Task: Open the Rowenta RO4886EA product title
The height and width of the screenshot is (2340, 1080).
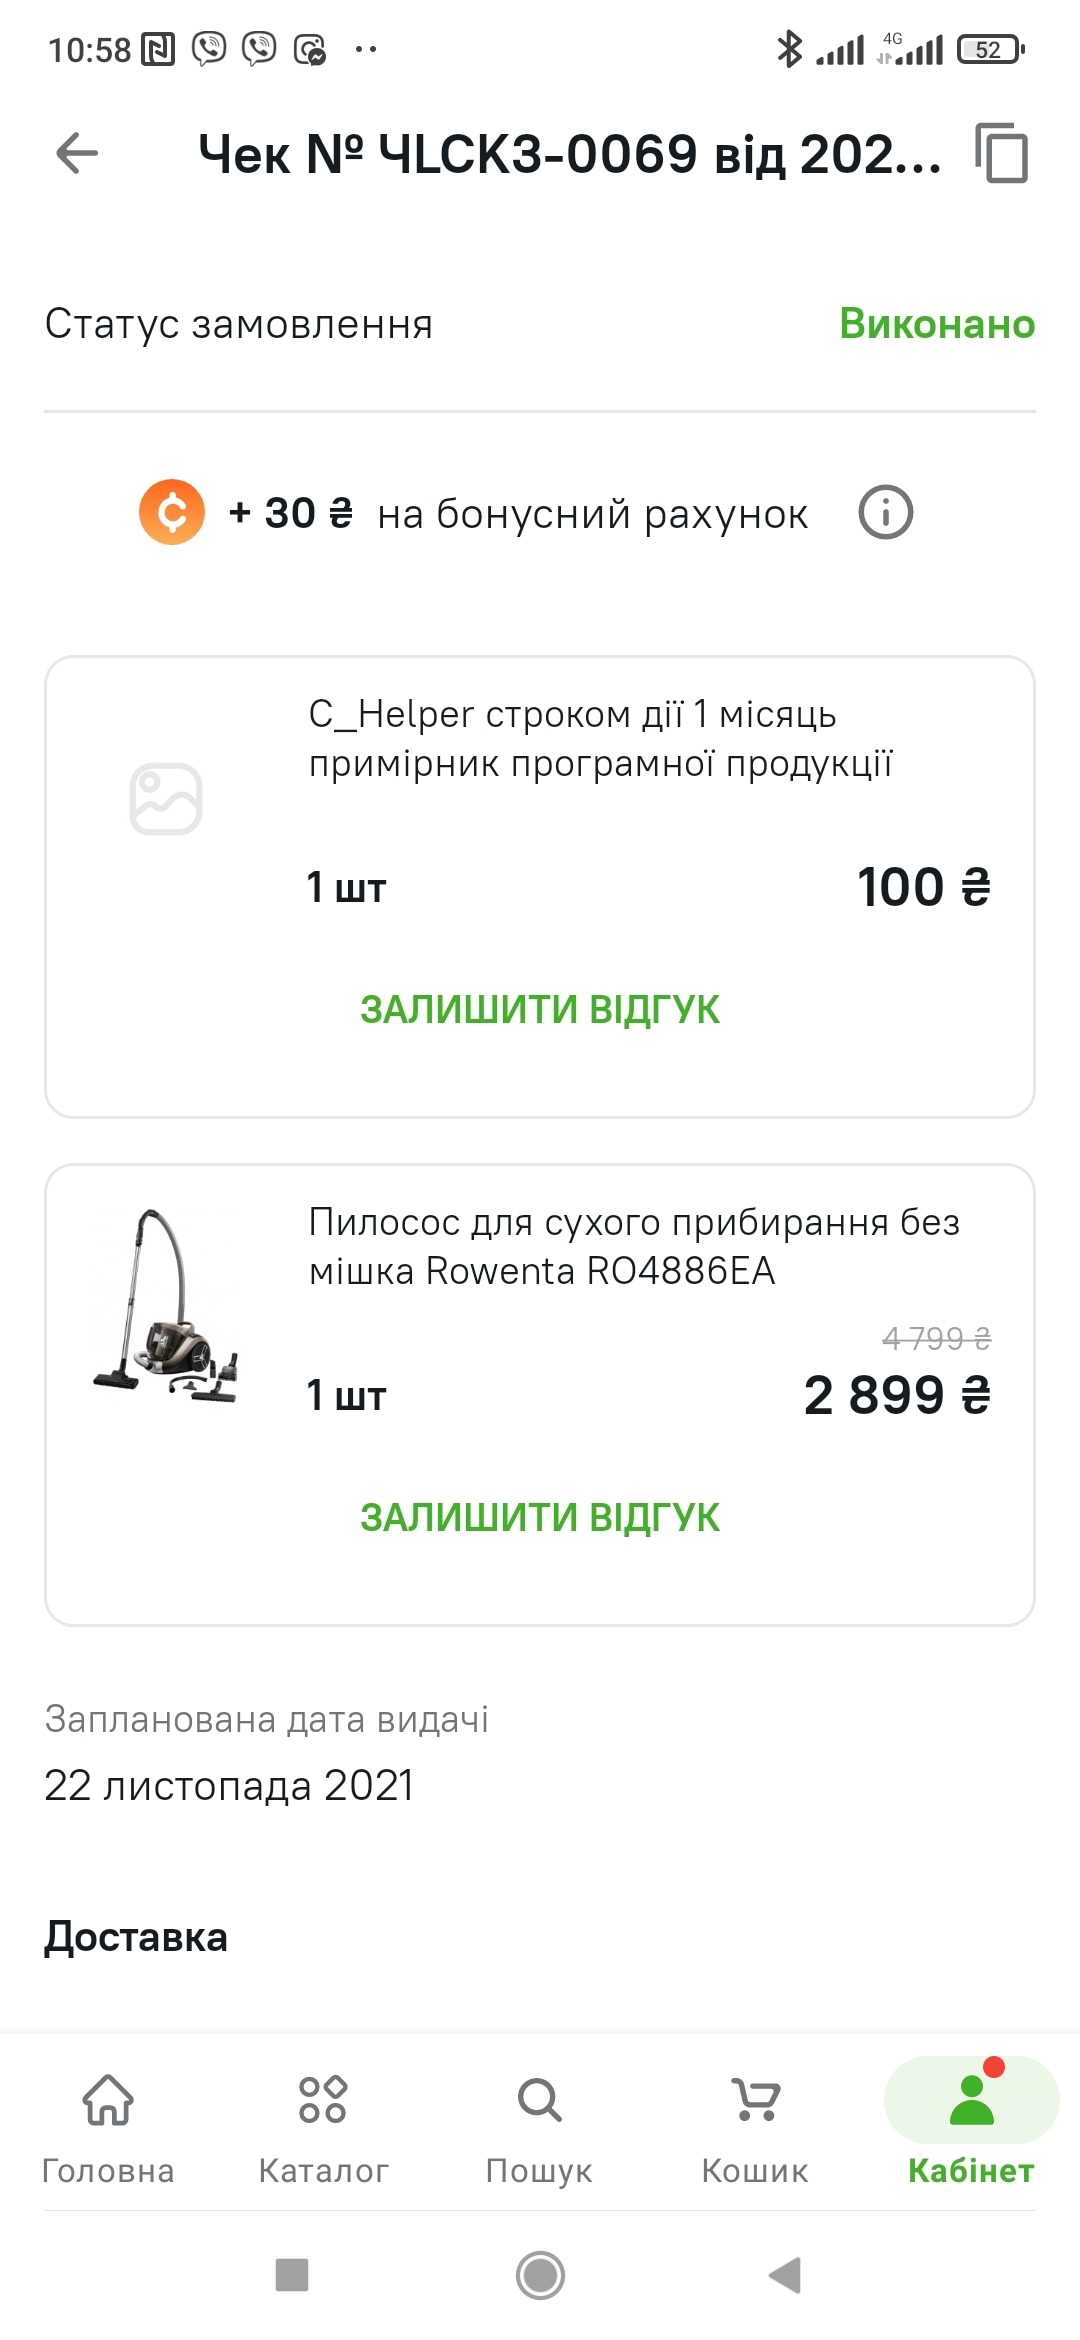Action: 634,1246
